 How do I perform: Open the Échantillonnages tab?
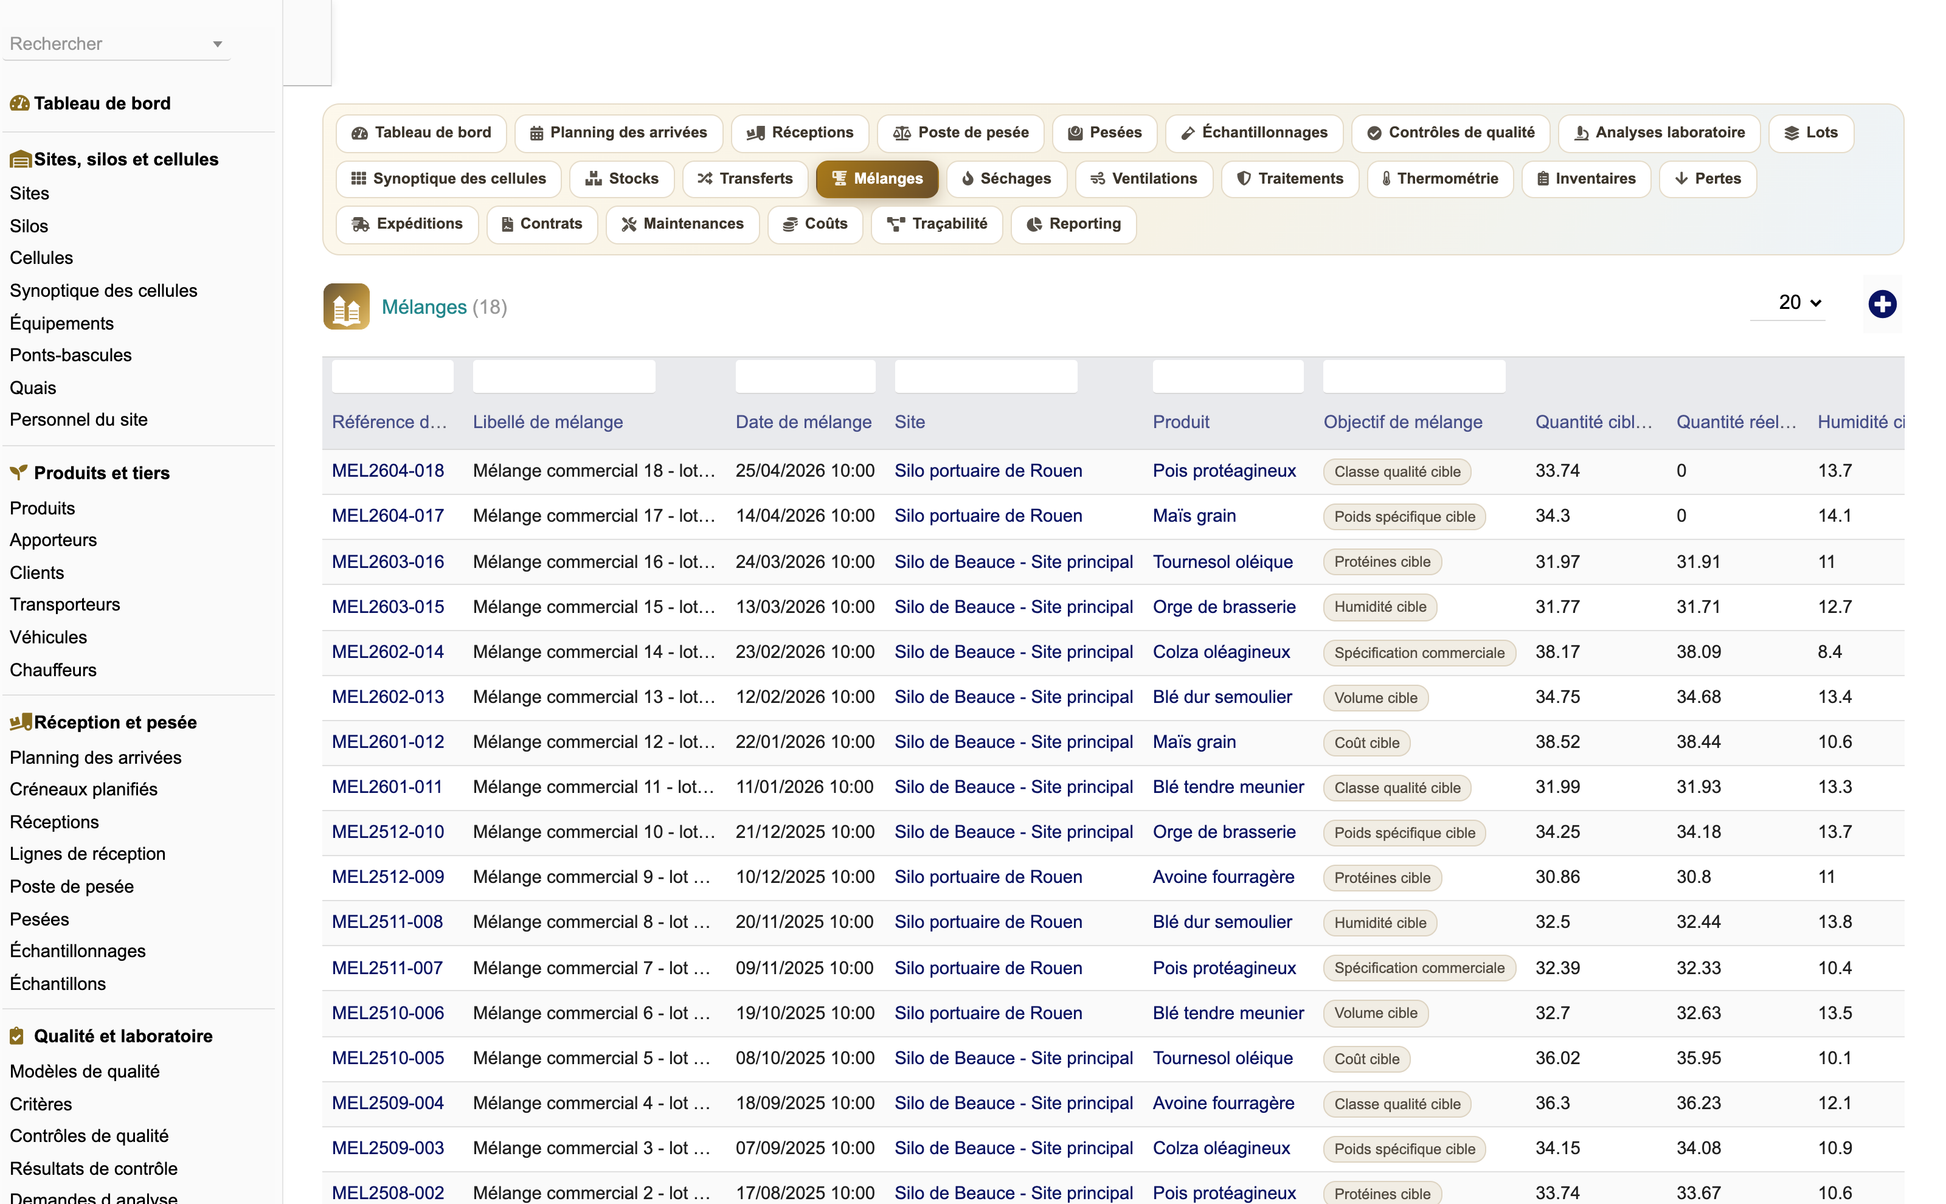1254,133
